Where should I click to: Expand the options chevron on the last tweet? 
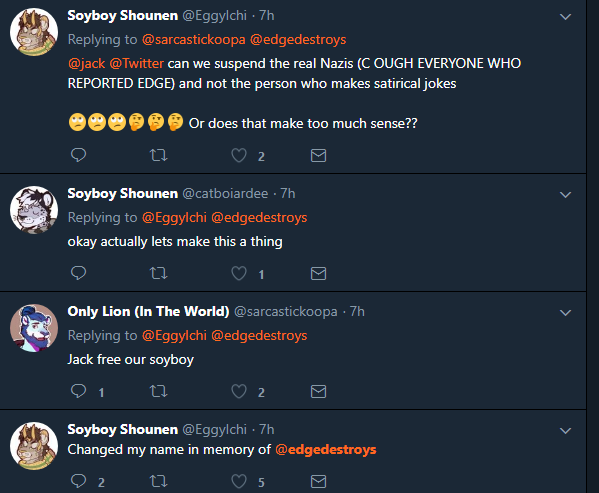point(565,431)
